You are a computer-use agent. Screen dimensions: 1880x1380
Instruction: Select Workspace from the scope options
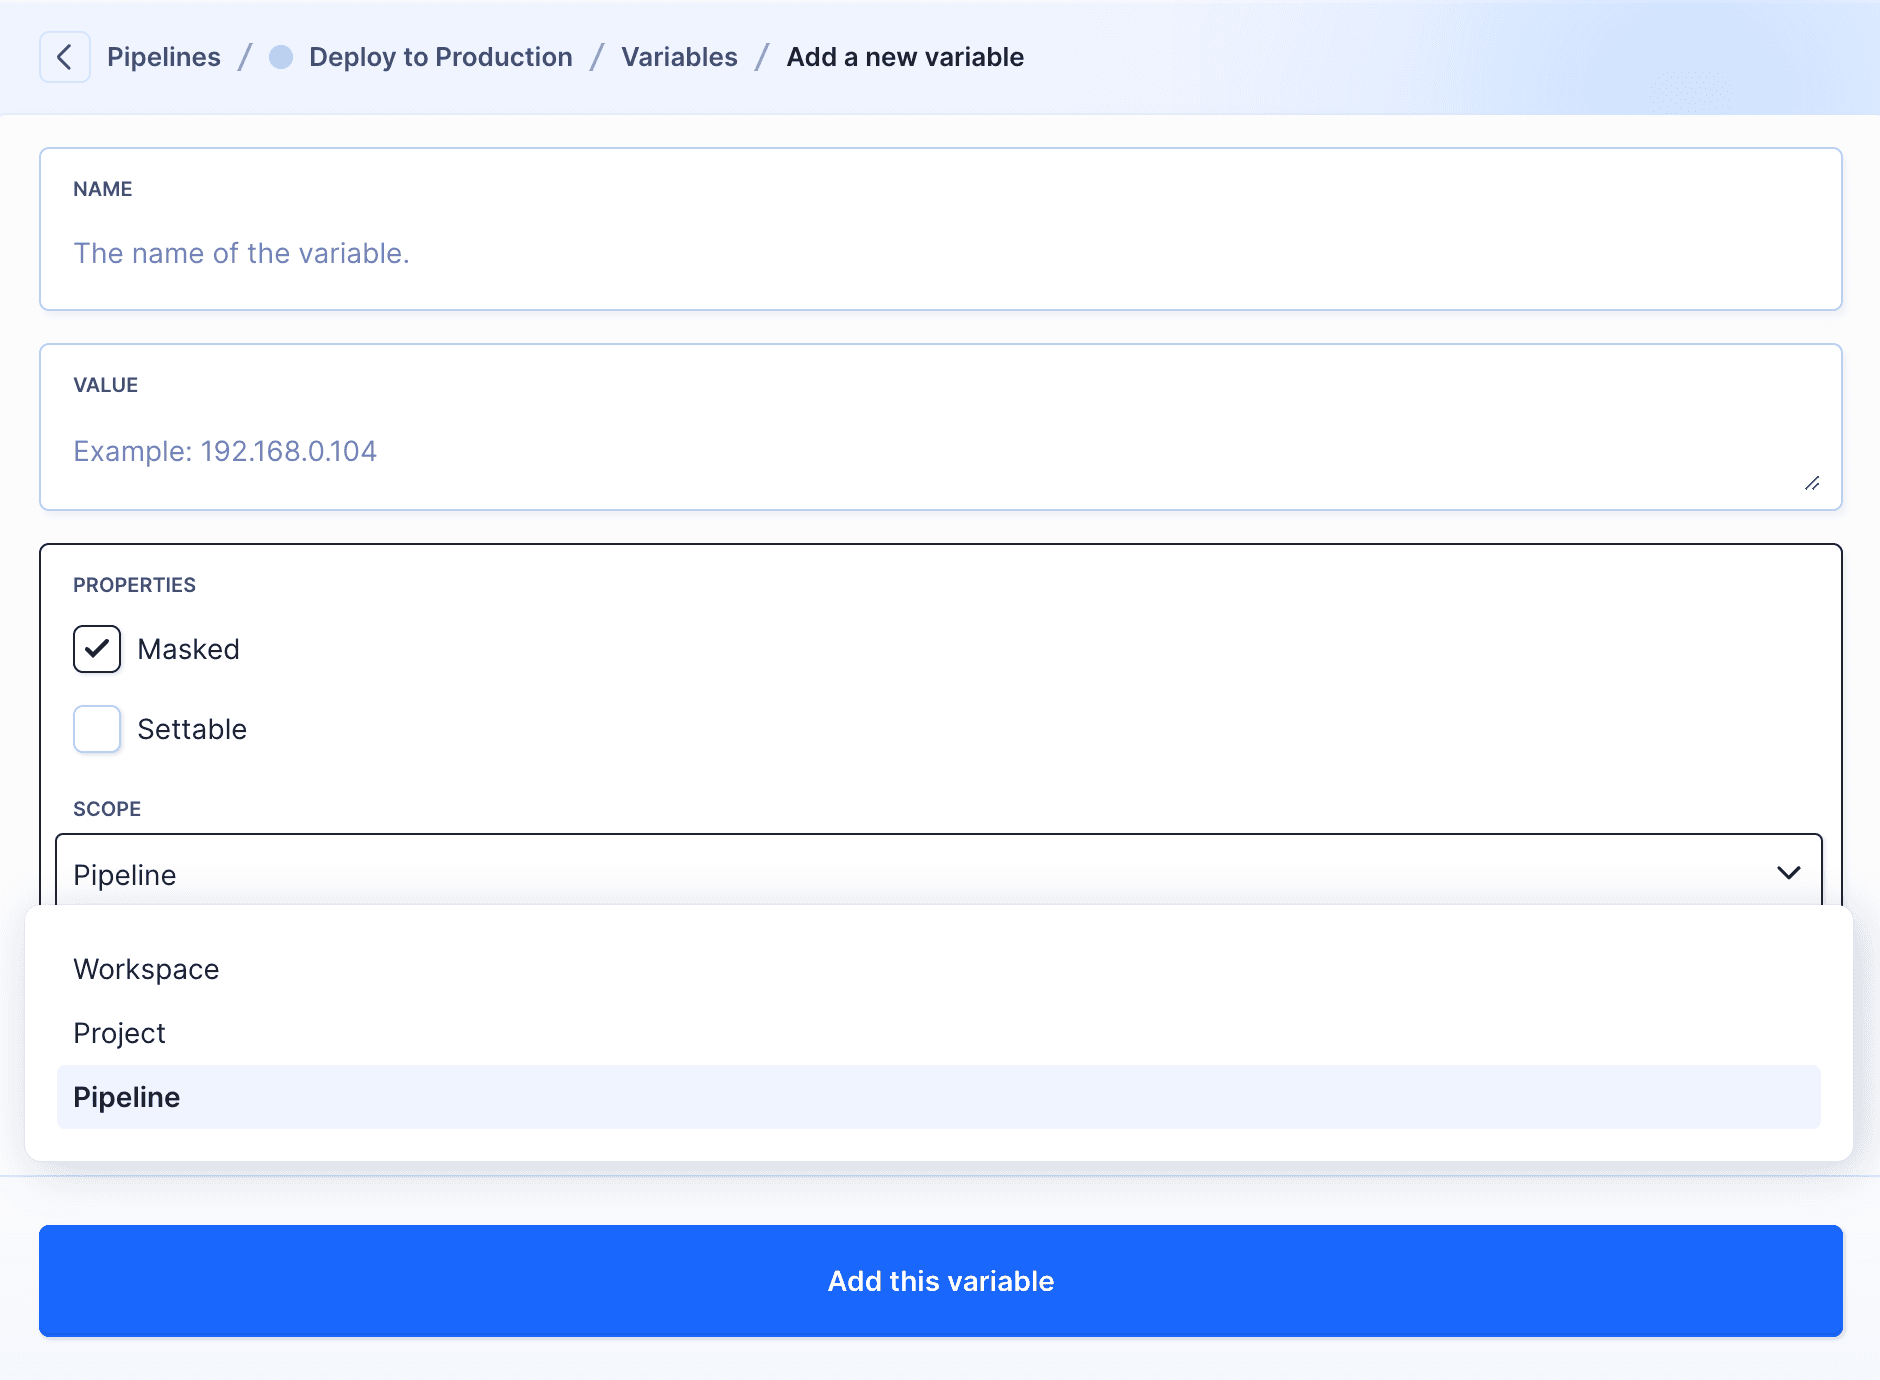click(x=146, y=968)
